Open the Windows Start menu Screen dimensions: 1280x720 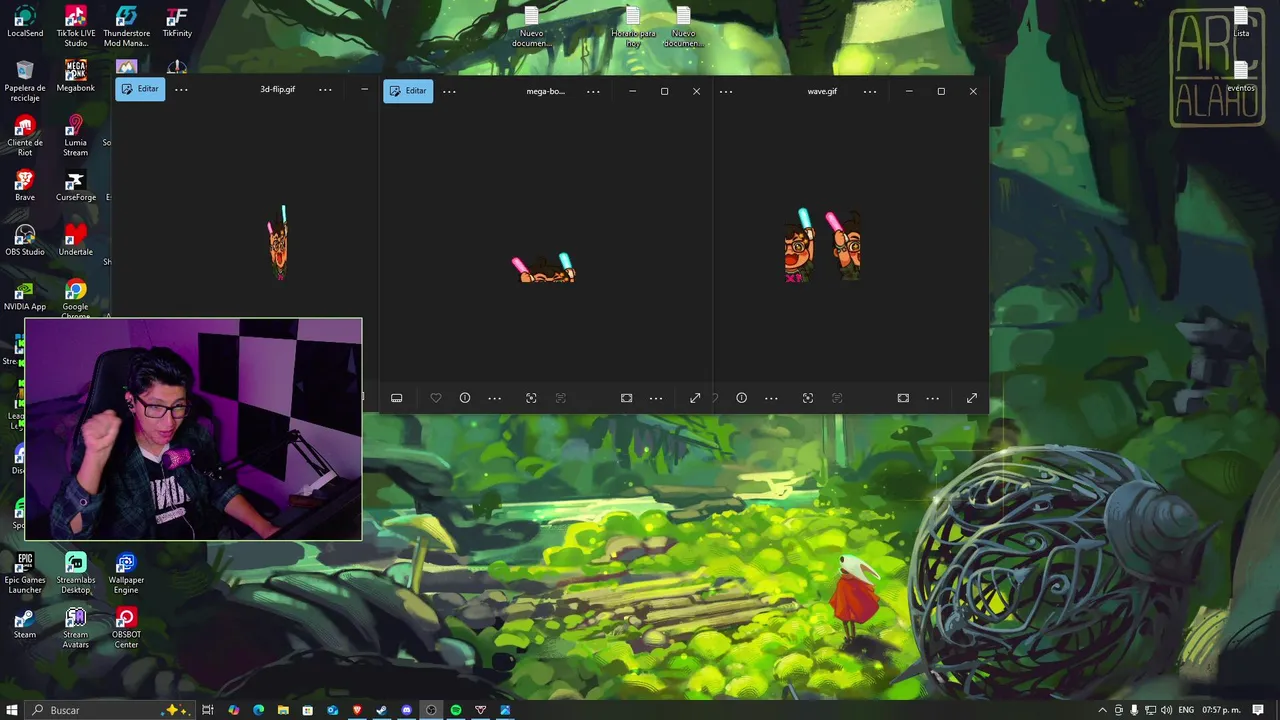pyautogui.click(x=12, y=710)
